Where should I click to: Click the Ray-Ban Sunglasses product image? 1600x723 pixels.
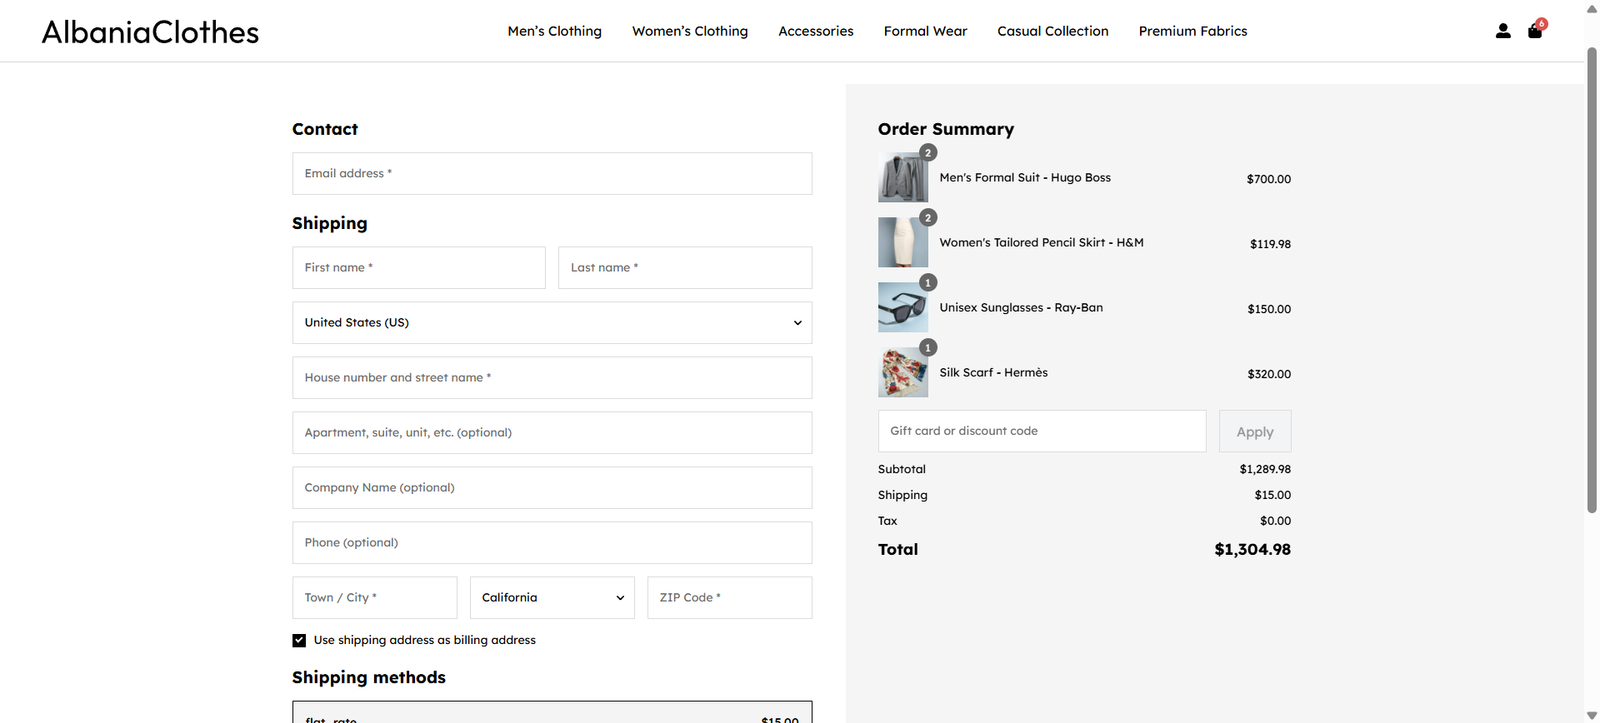[902, 308]
